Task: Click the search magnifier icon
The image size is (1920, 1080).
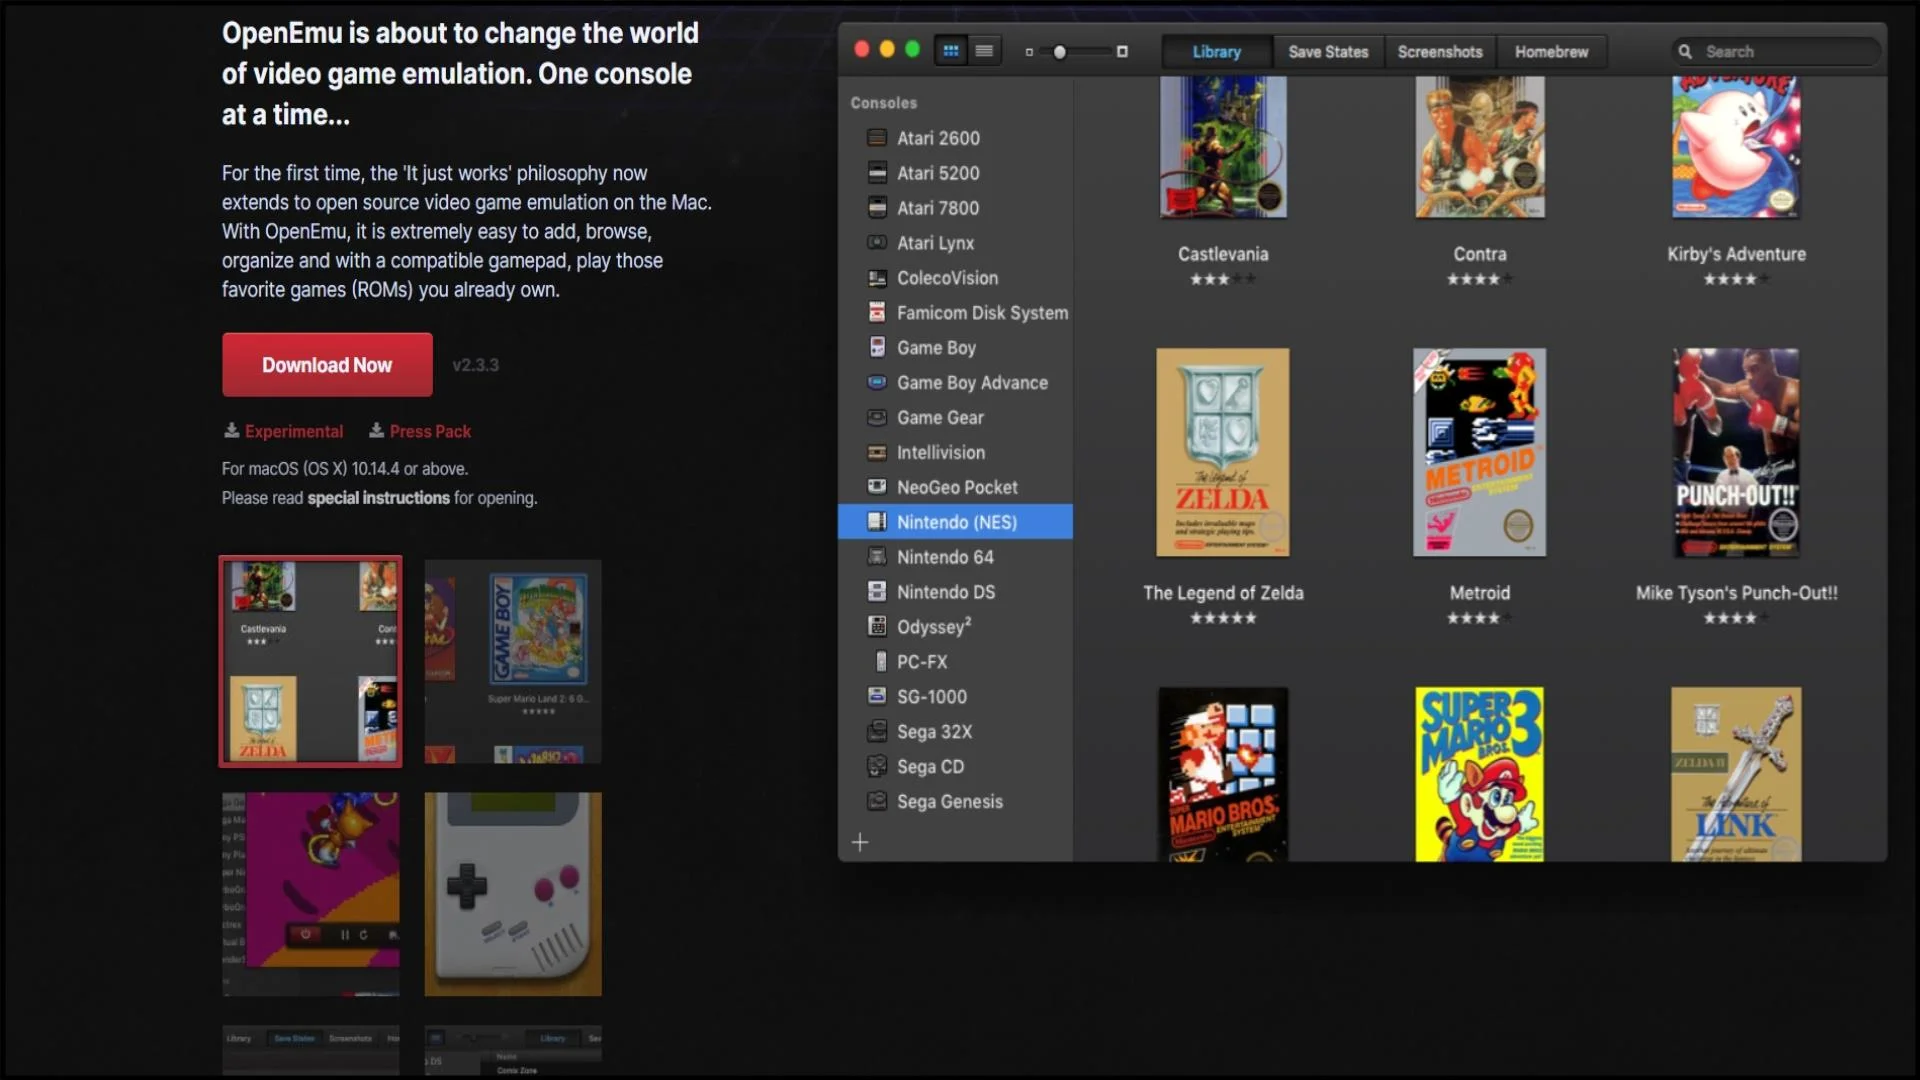Action: click(1685, 52)
